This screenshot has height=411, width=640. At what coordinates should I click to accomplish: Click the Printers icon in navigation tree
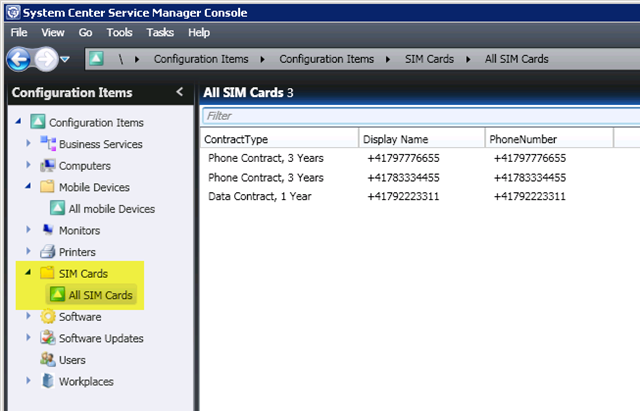(47, 252)
